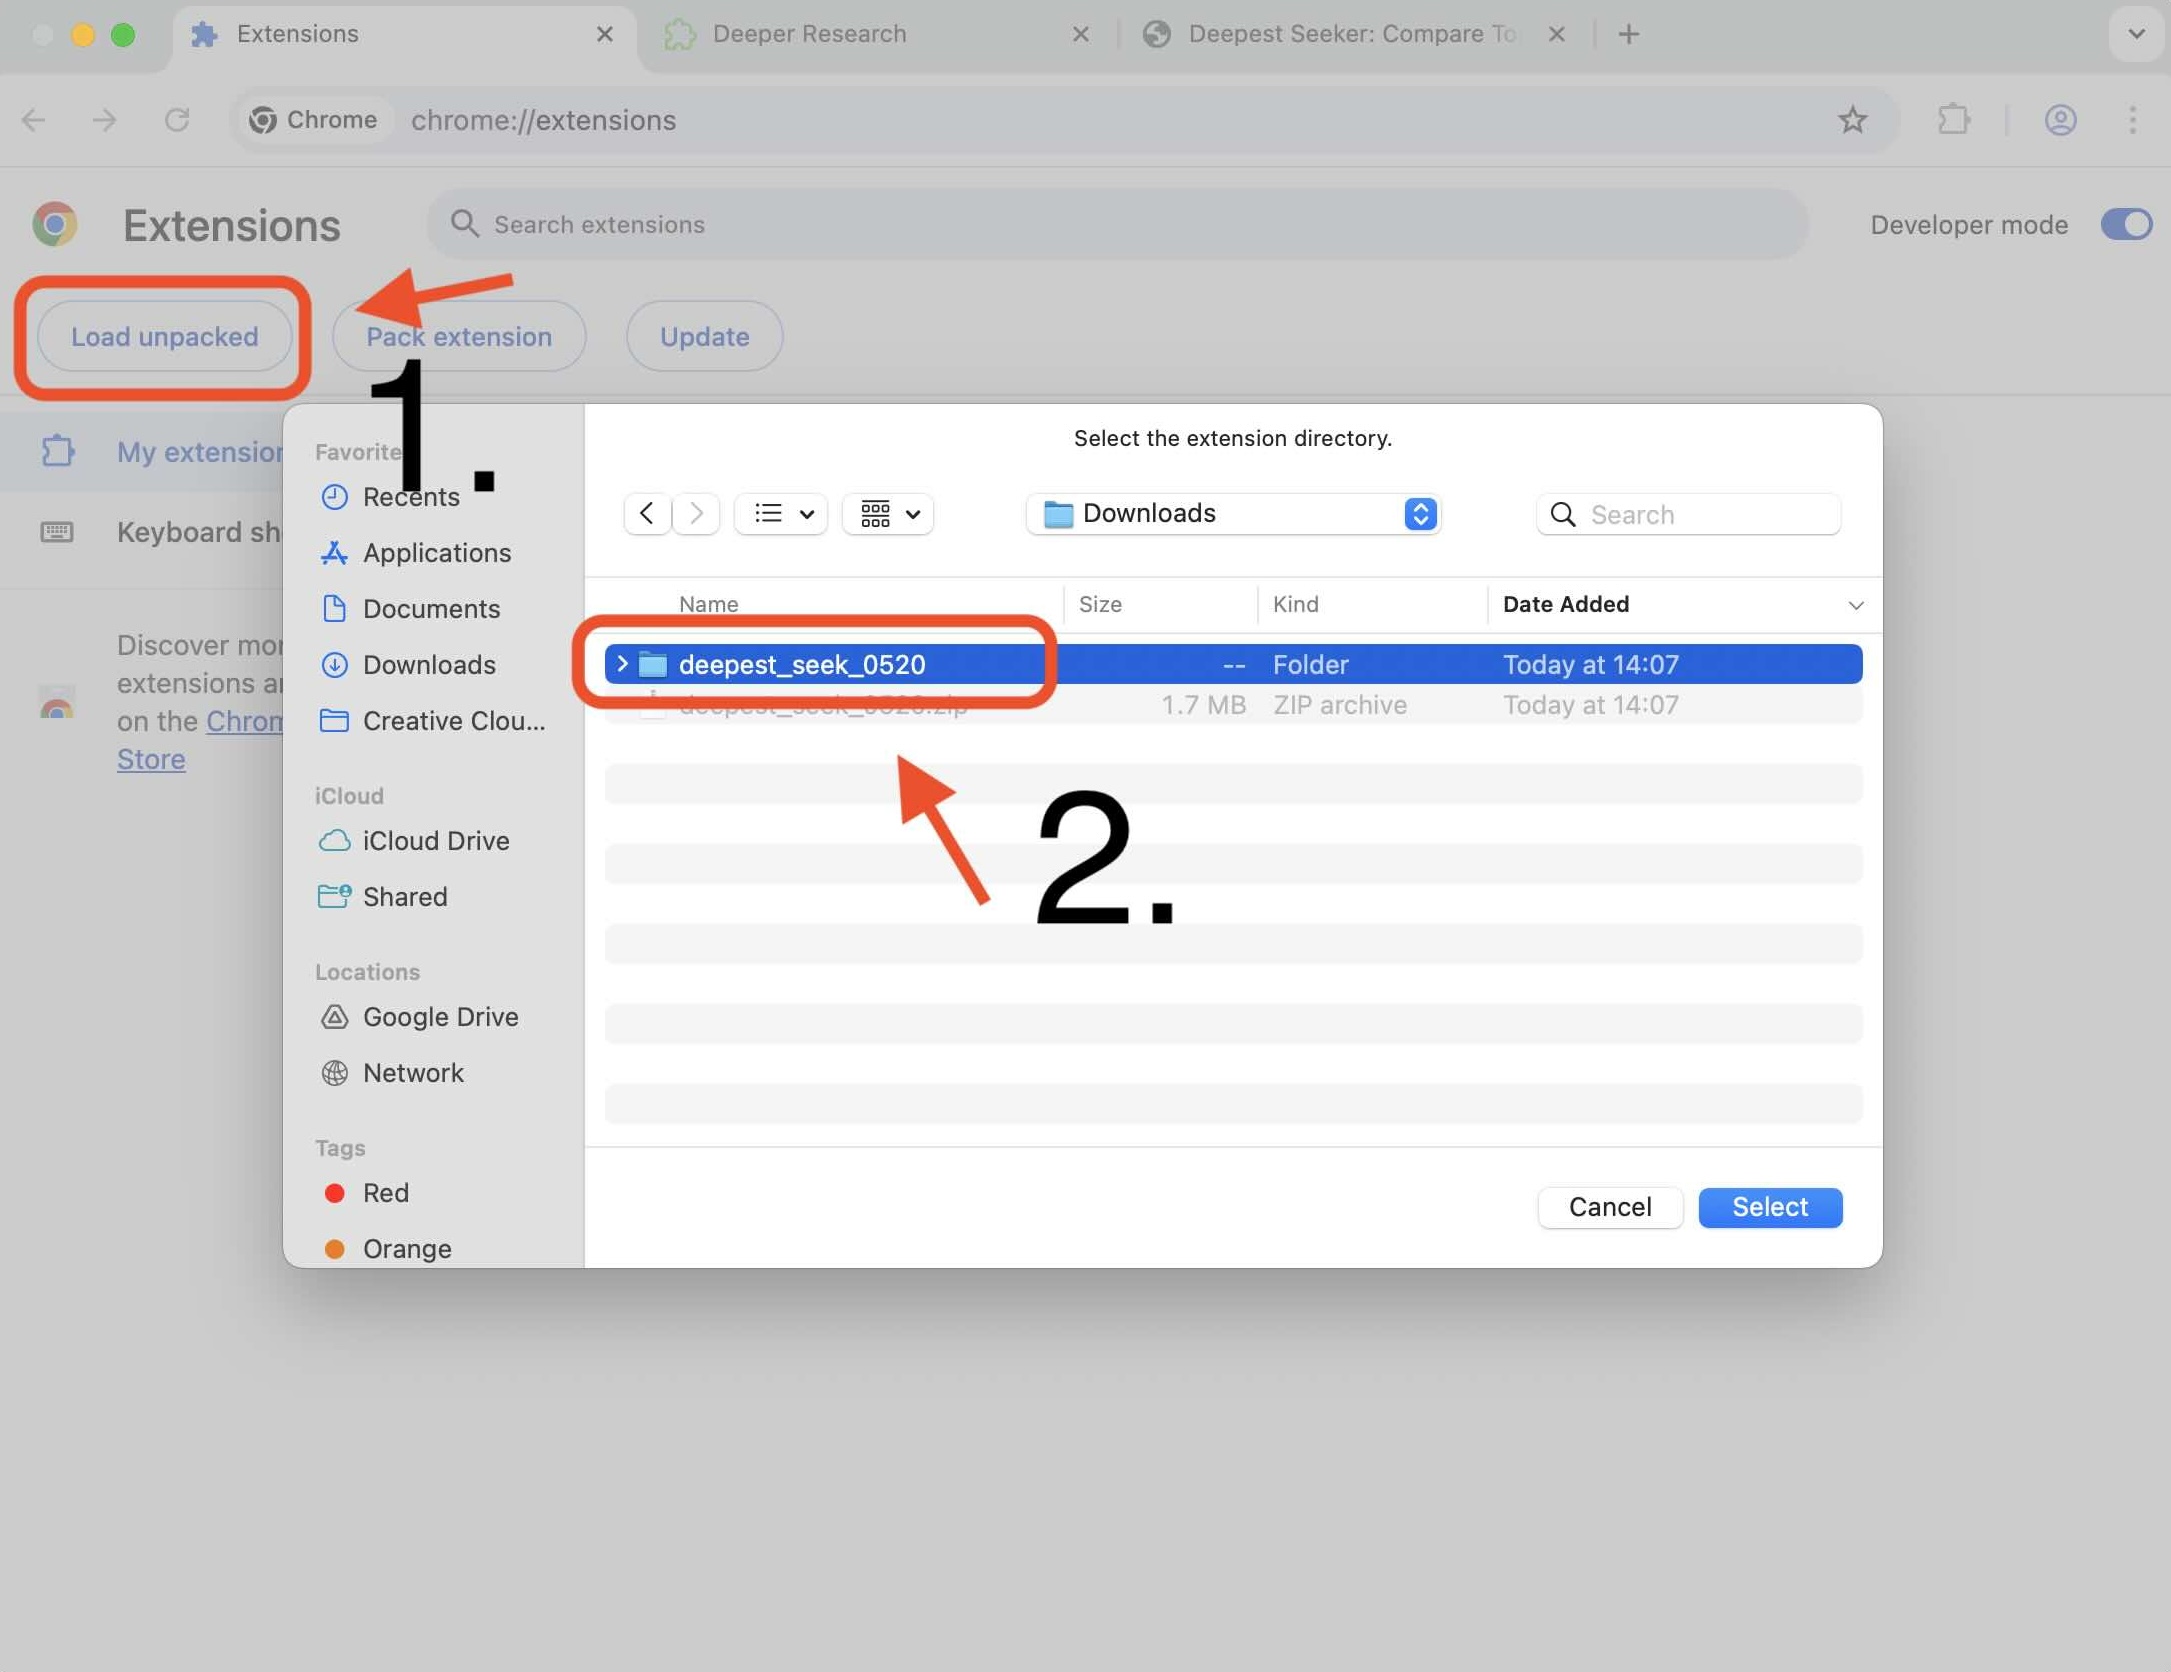2171x1672 pixels.
Task: Open the Chrome three-dot menu
Action: tap(2132, 120)
